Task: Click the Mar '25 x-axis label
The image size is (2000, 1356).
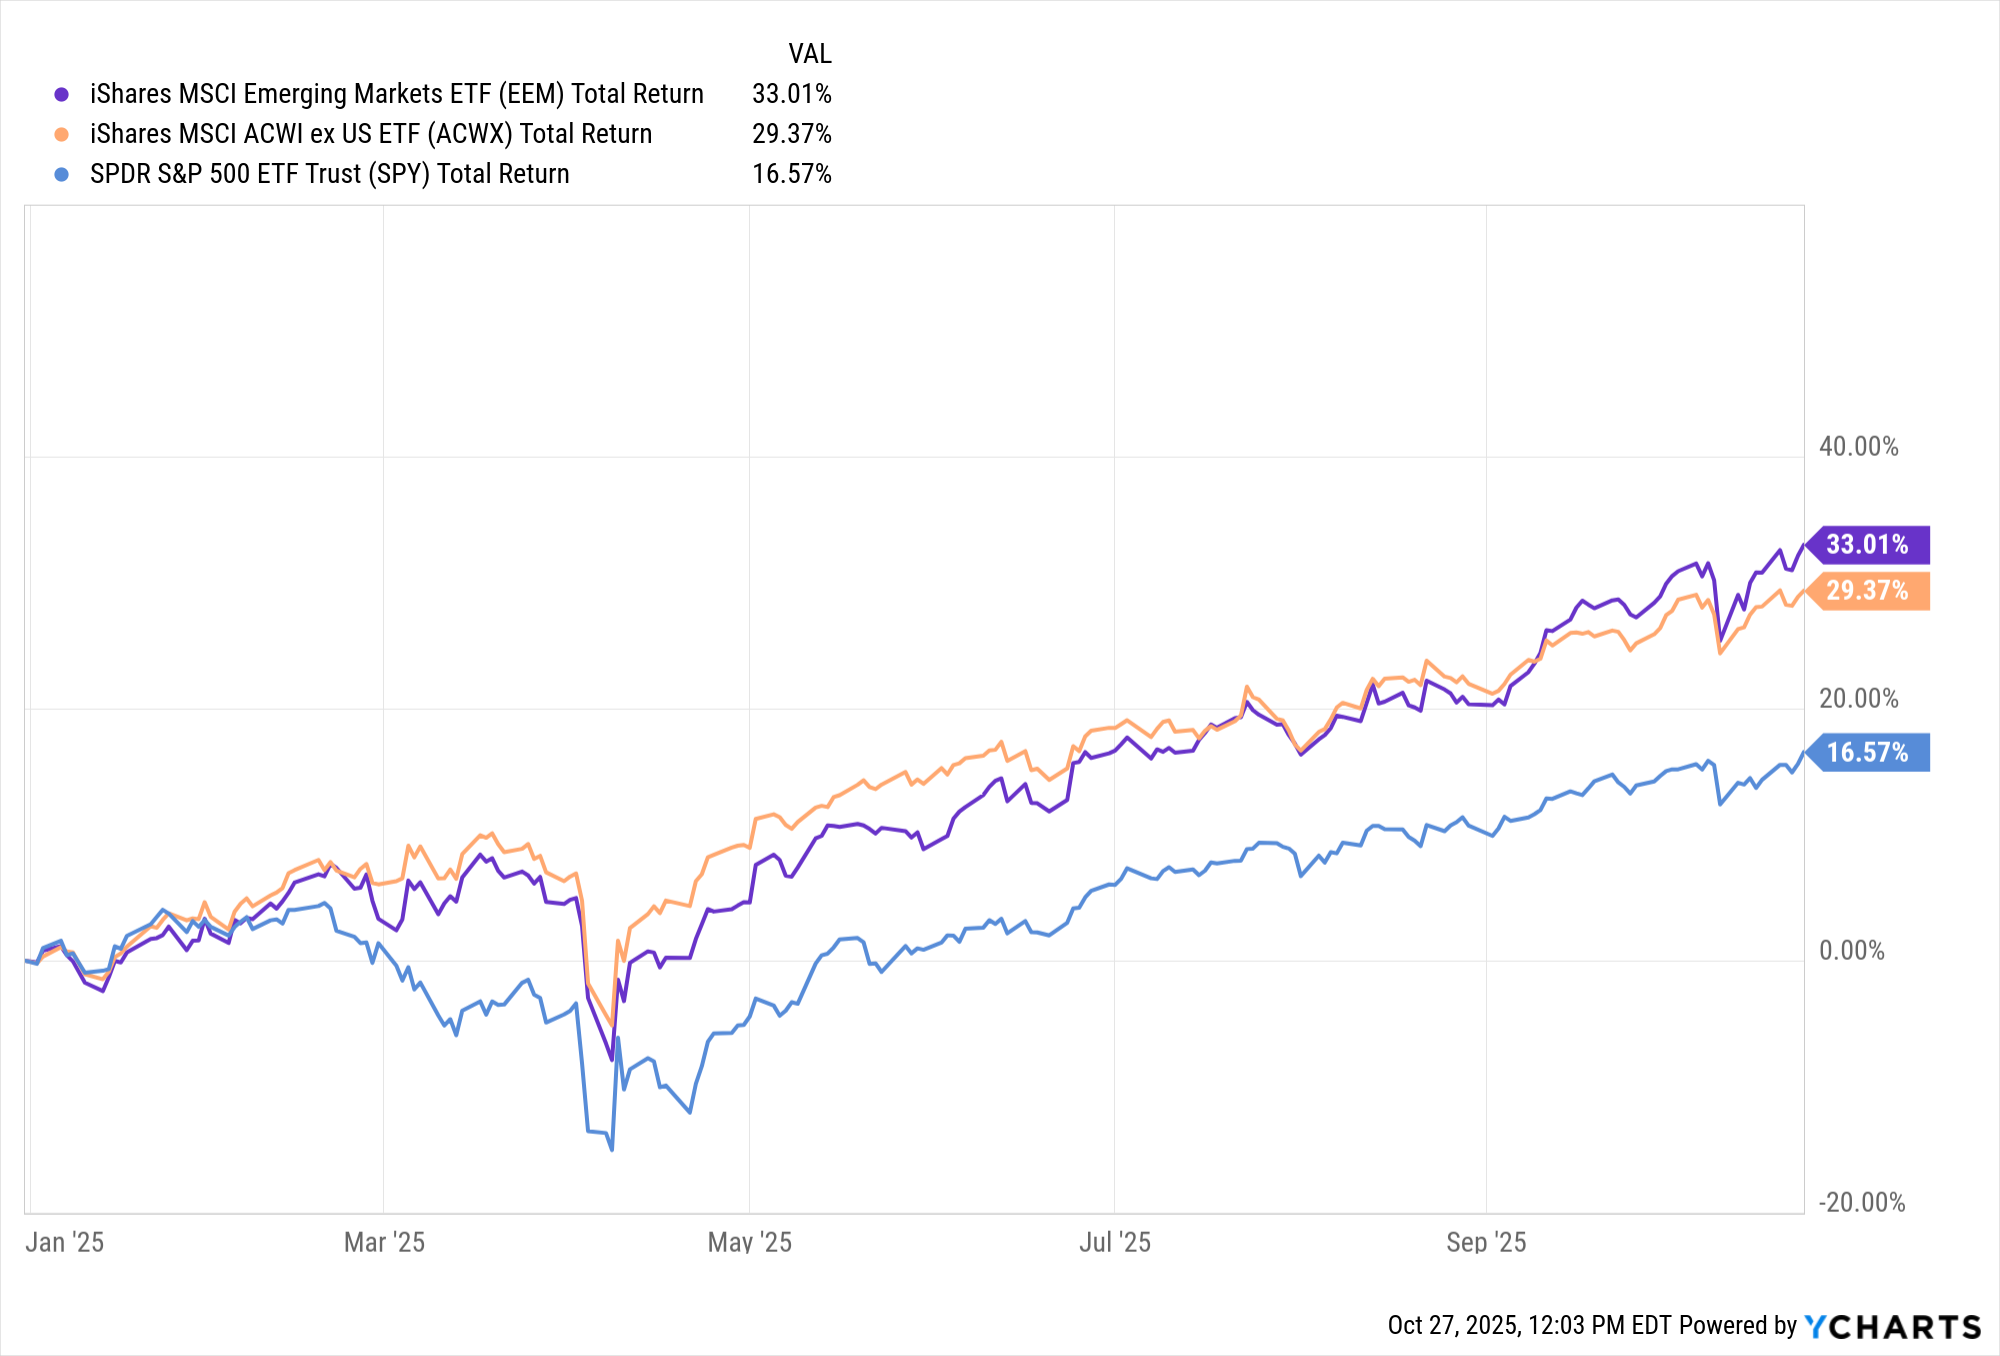Action: click(384, 1242)
